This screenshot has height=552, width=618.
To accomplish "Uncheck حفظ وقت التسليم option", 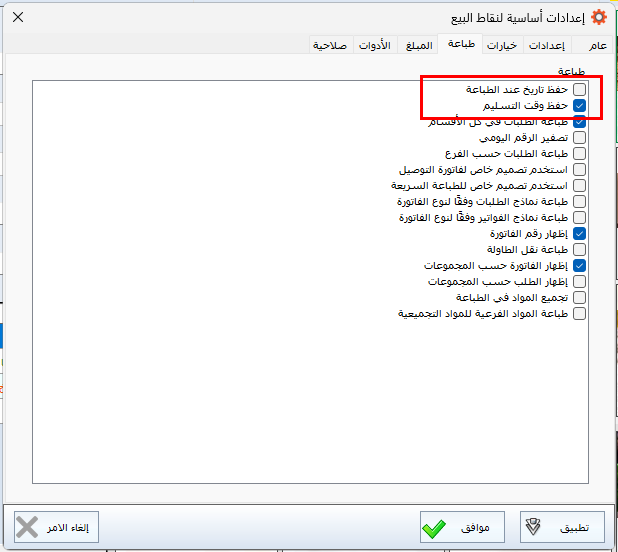I will point(579,106).
